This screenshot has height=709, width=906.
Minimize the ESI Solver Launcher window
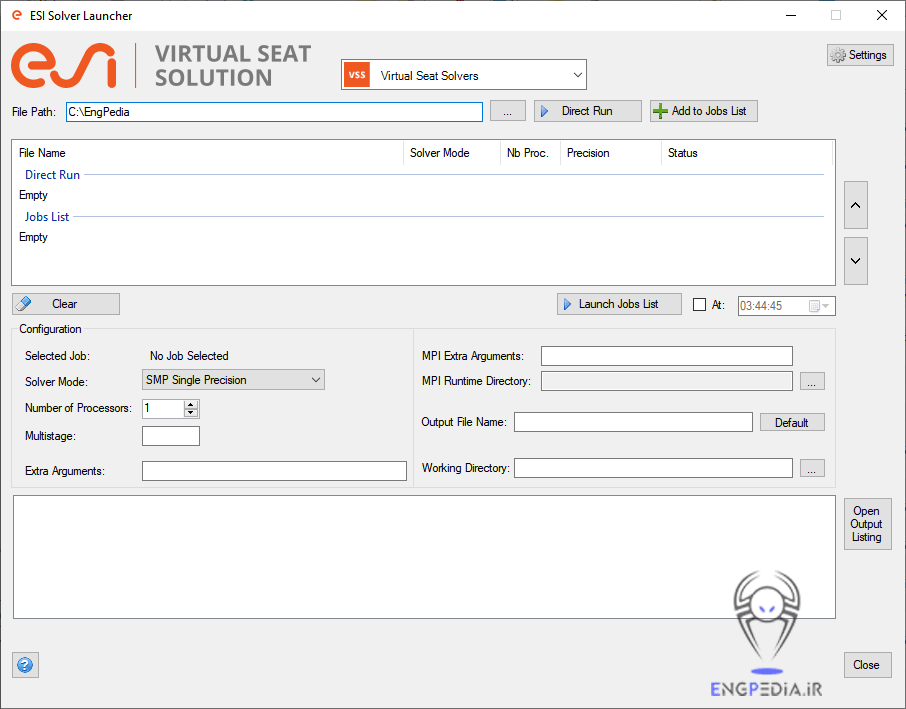(791, 16)
